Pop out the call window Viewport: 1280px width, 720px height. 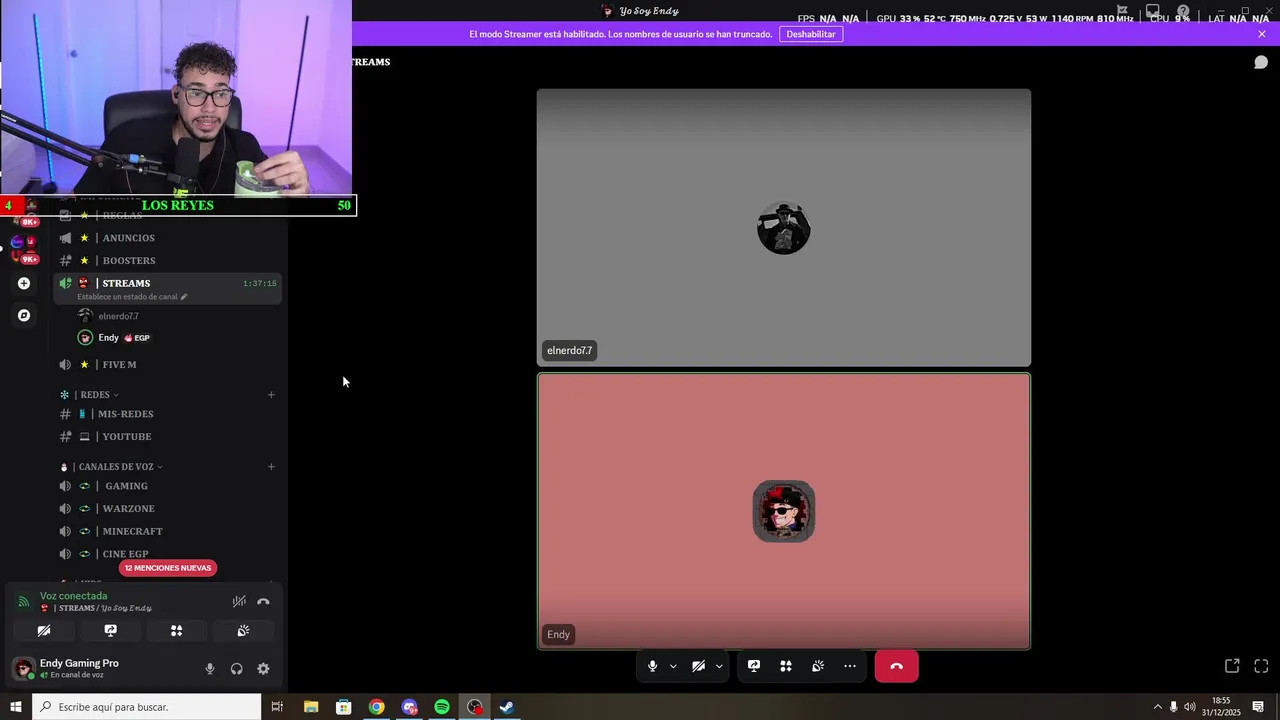click(1232, 666)
